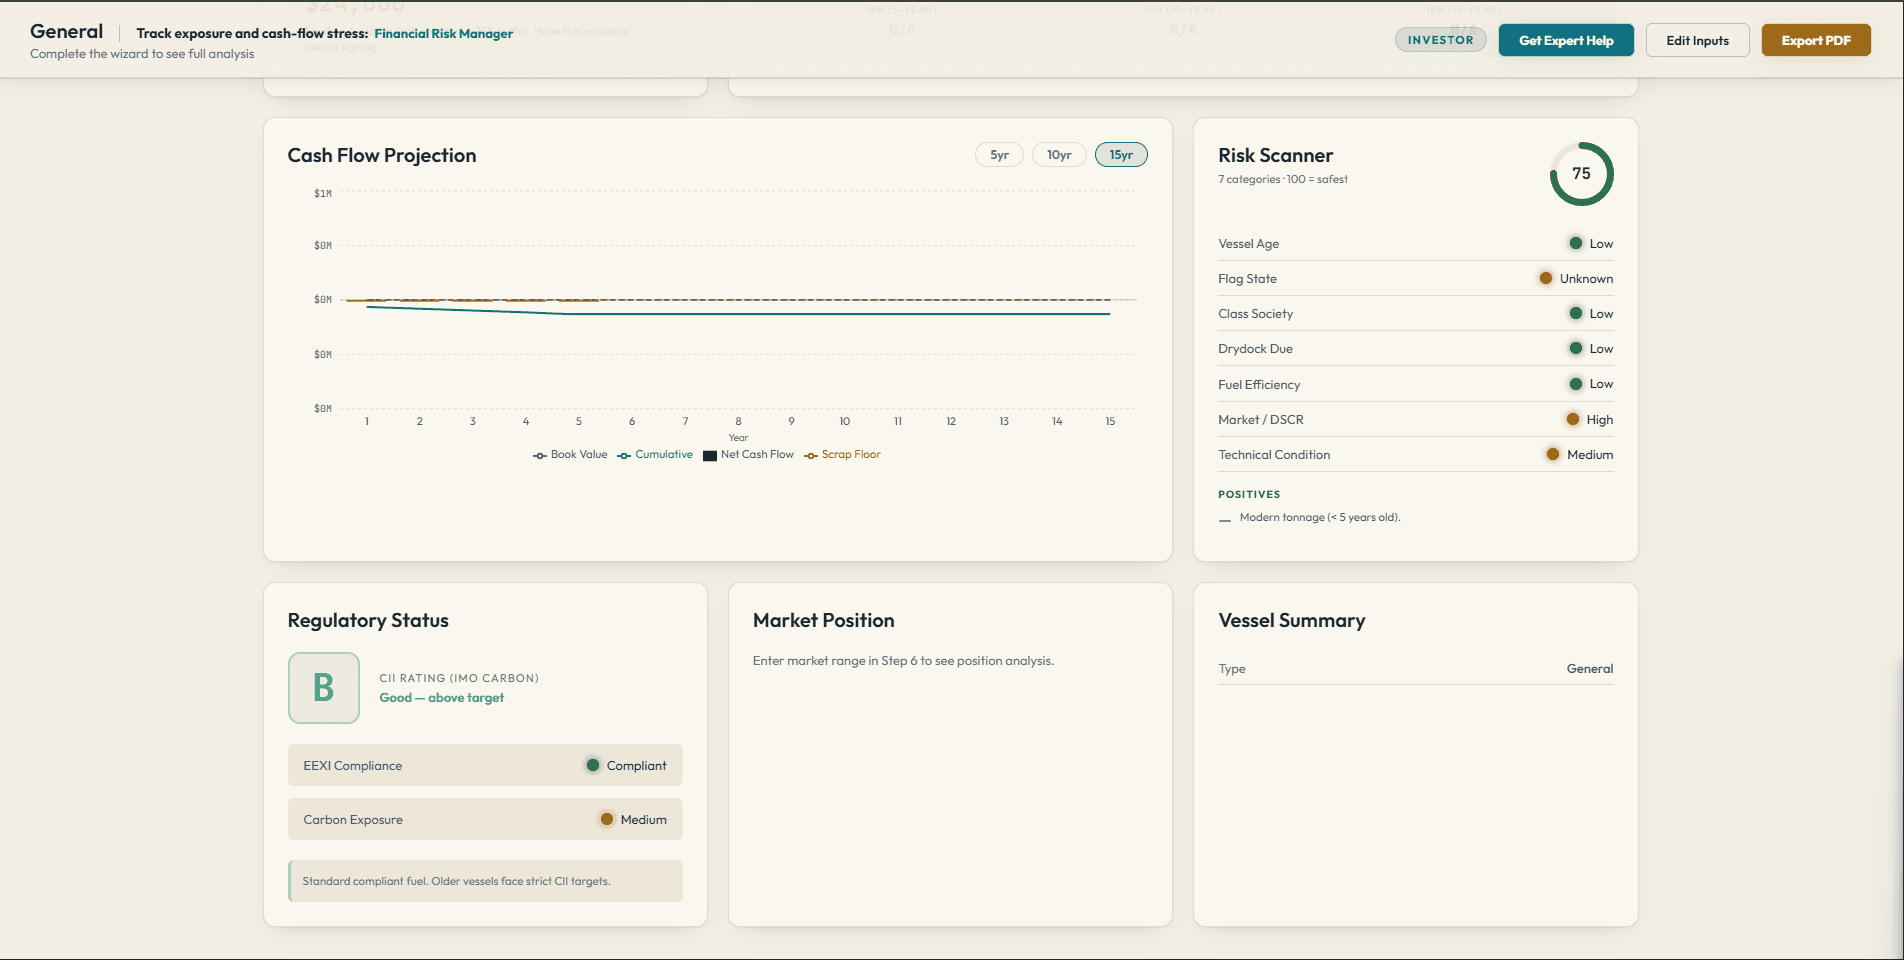Toggle the Cumulative legend series
The image size is (1904, 960).
pyautogui.click(x=655, y=455)
